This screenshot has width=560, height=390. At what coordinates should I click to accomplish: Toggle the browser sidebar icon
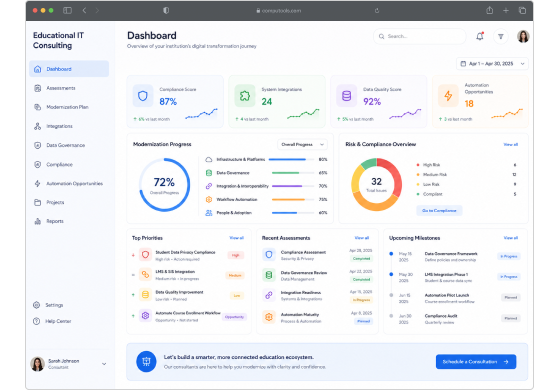tap(67, 10)
